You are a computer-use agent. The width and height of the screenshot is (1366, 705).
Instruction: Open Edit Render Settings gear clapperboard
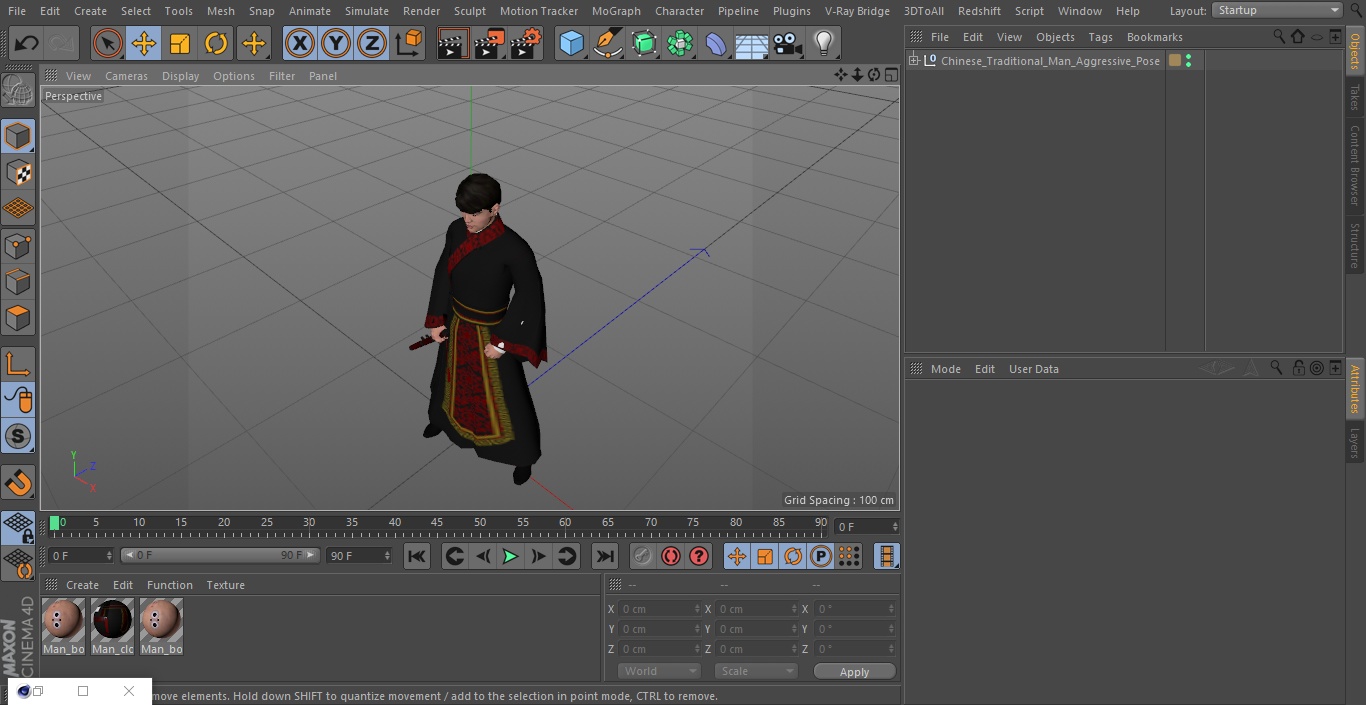click(526, 43)
